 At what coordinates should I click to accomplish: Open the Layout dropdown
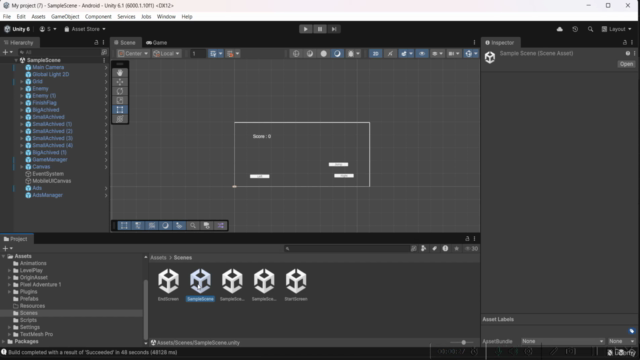tap(616, 29)
